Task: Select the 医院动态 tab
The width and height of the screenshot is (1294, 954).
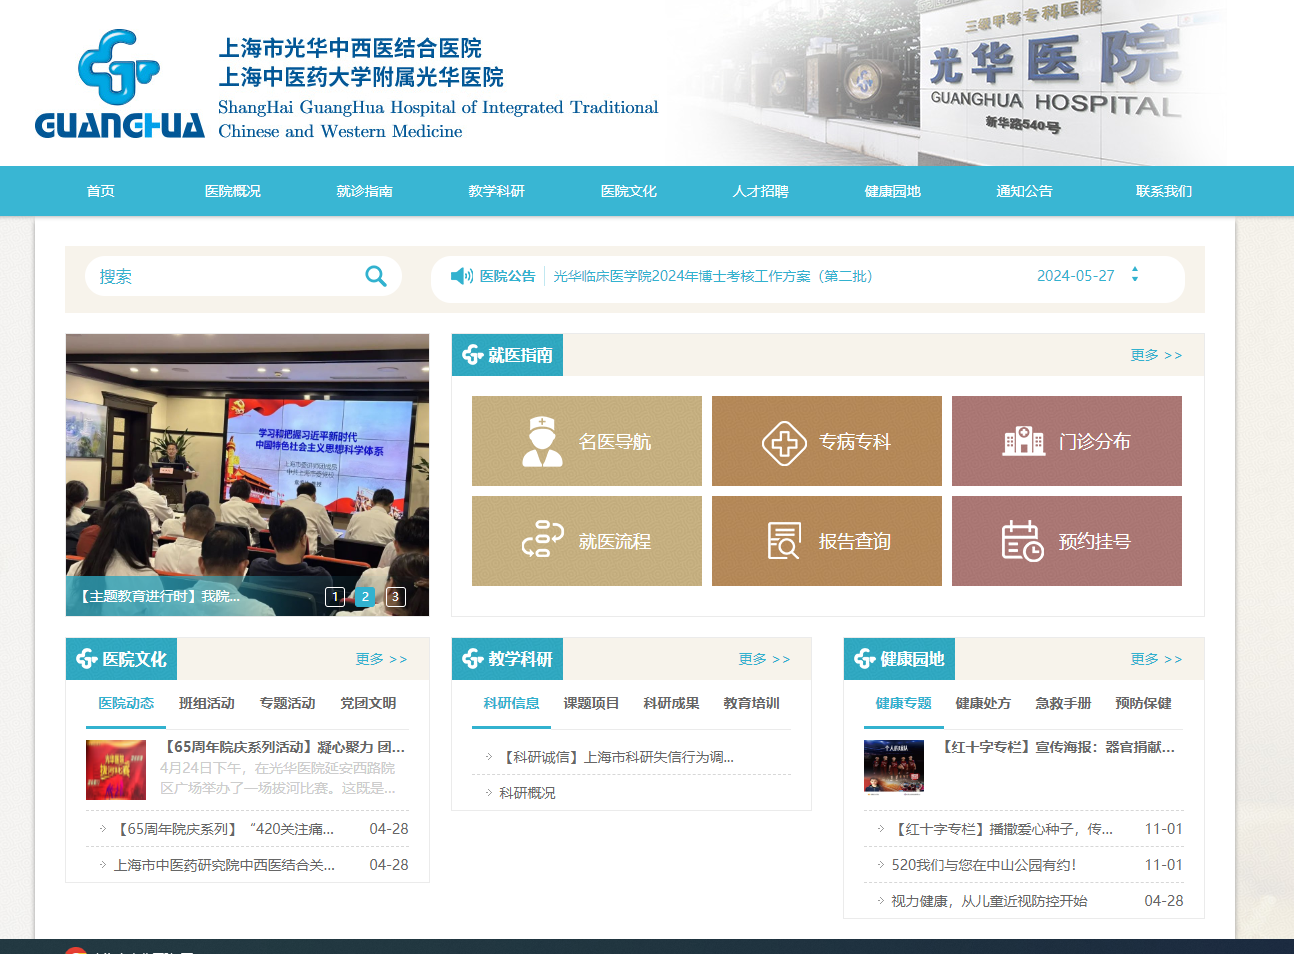Action: click(x=126, y=704)
